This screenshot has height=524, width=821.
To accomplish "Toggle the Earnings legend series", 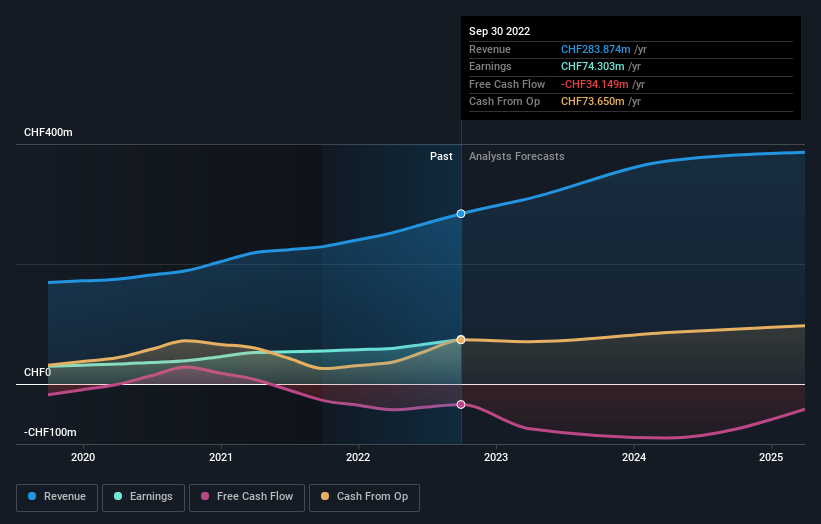I will [143, 497].
